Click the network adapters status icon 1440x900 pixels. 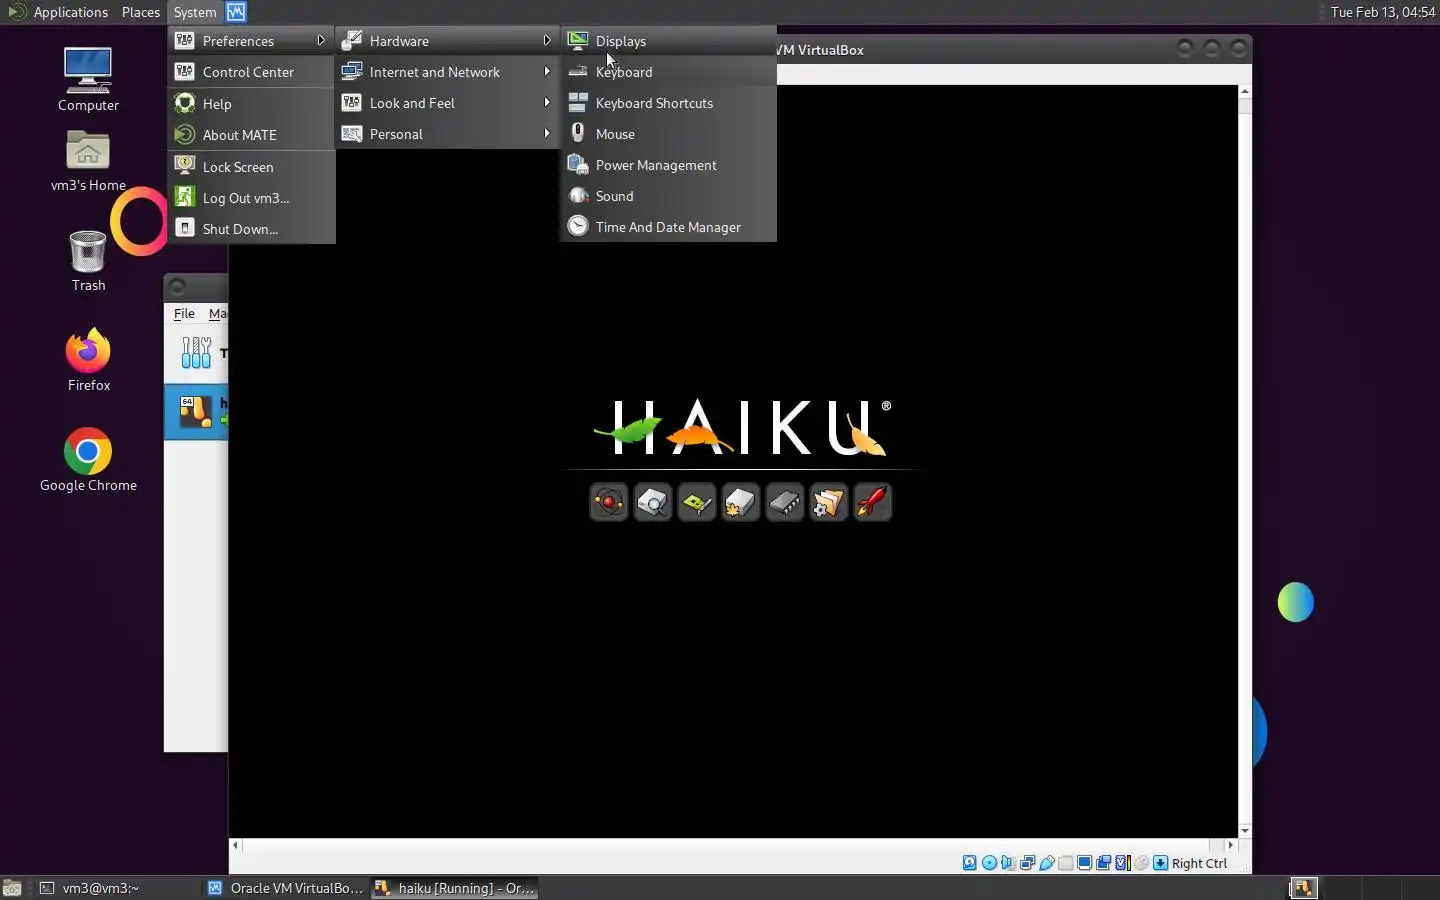[x=1027, y=863]
